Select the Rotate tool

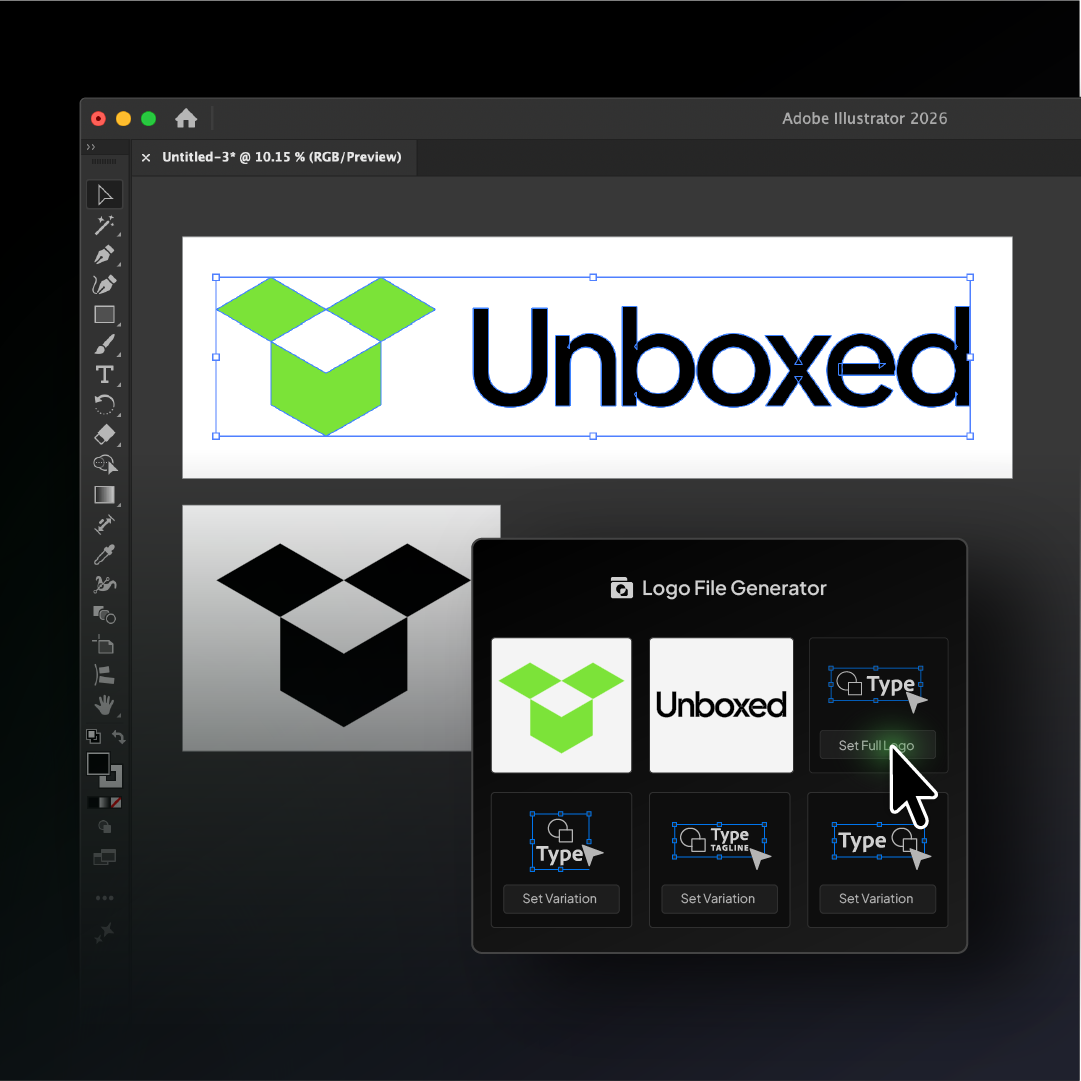[x=105, y=404]
